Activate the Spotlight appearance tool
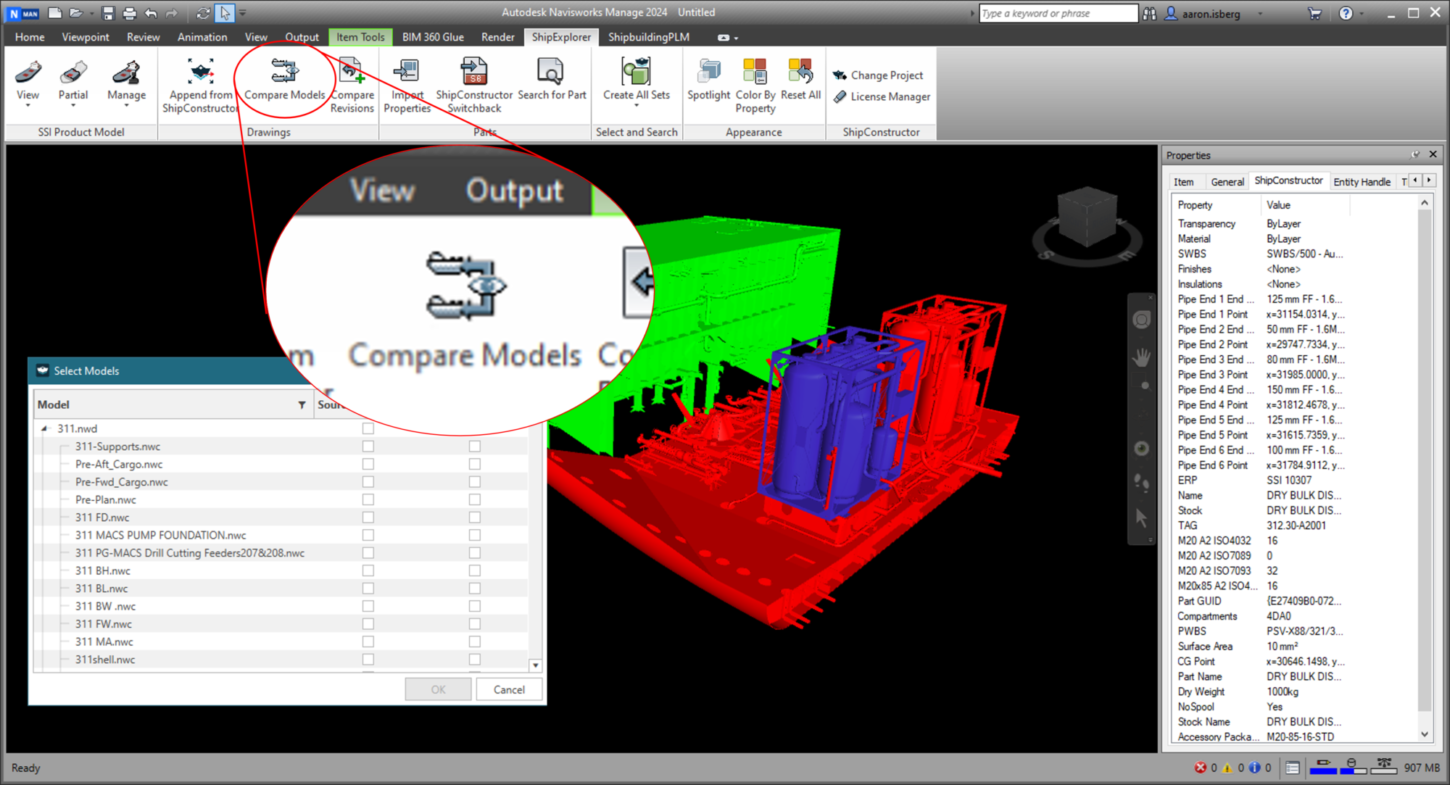 [708, 72]
